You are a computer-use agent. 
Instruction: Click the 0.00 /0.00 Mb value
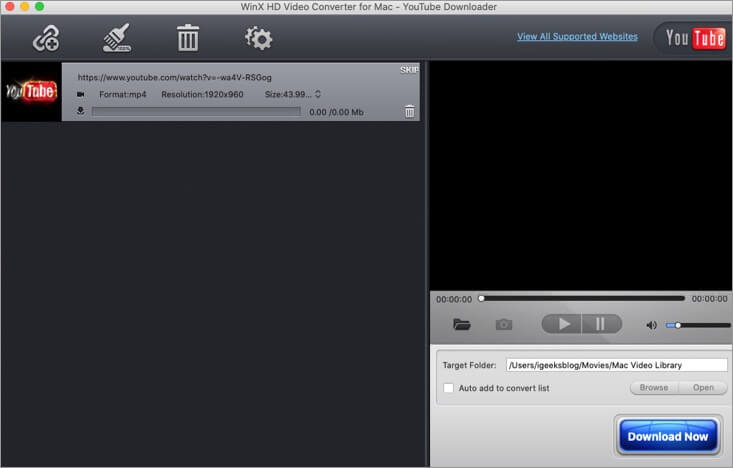point(336,112)
